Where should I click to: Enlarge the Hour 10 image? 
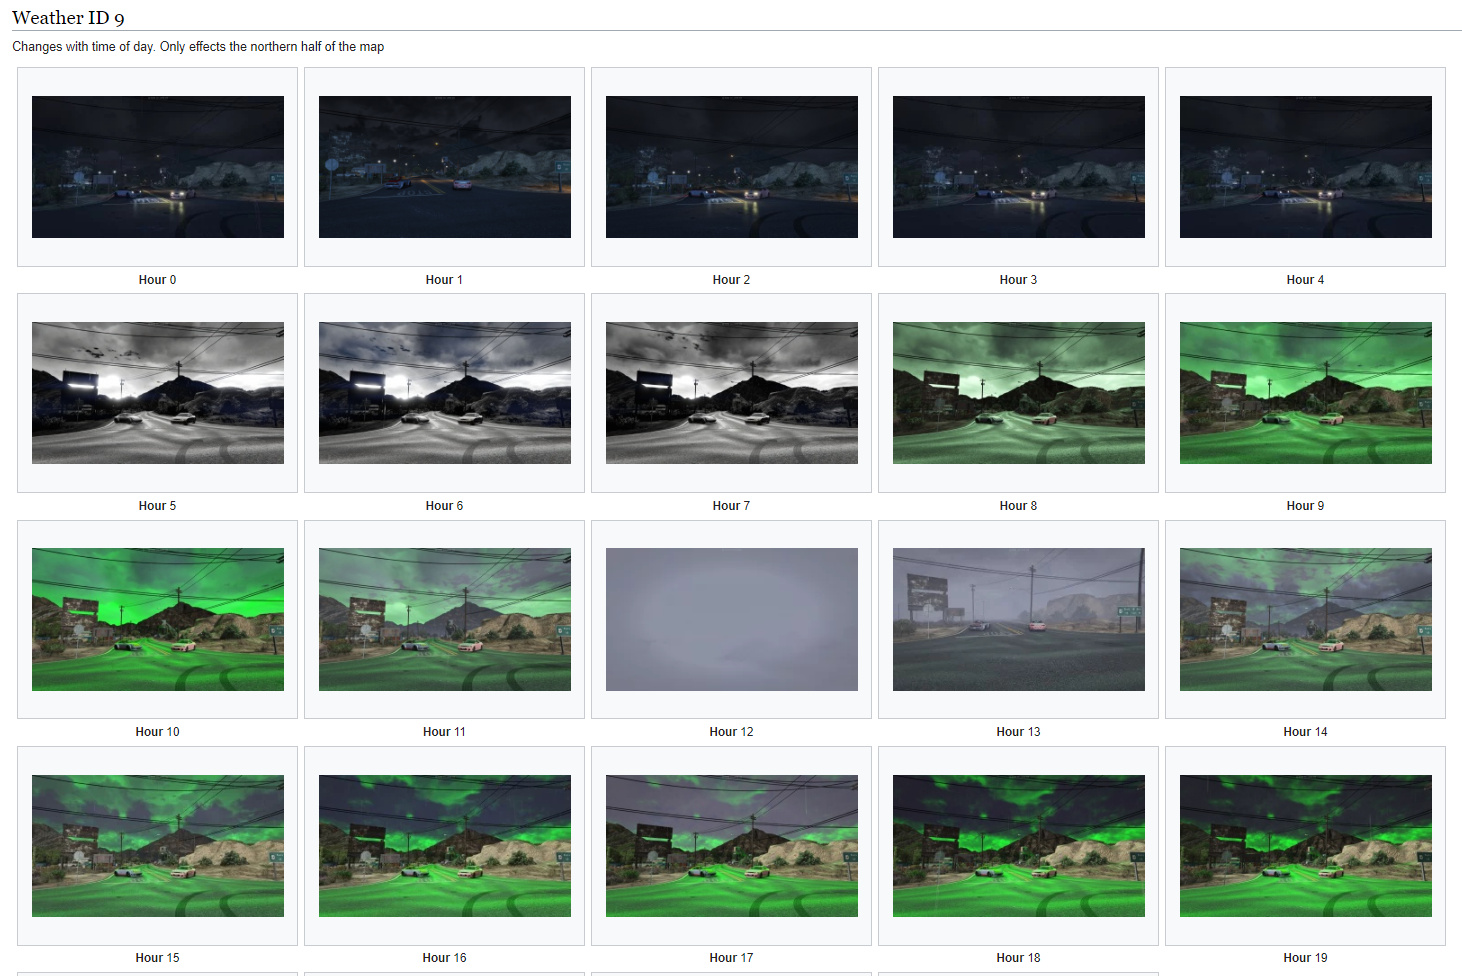[x=158, y=619]
